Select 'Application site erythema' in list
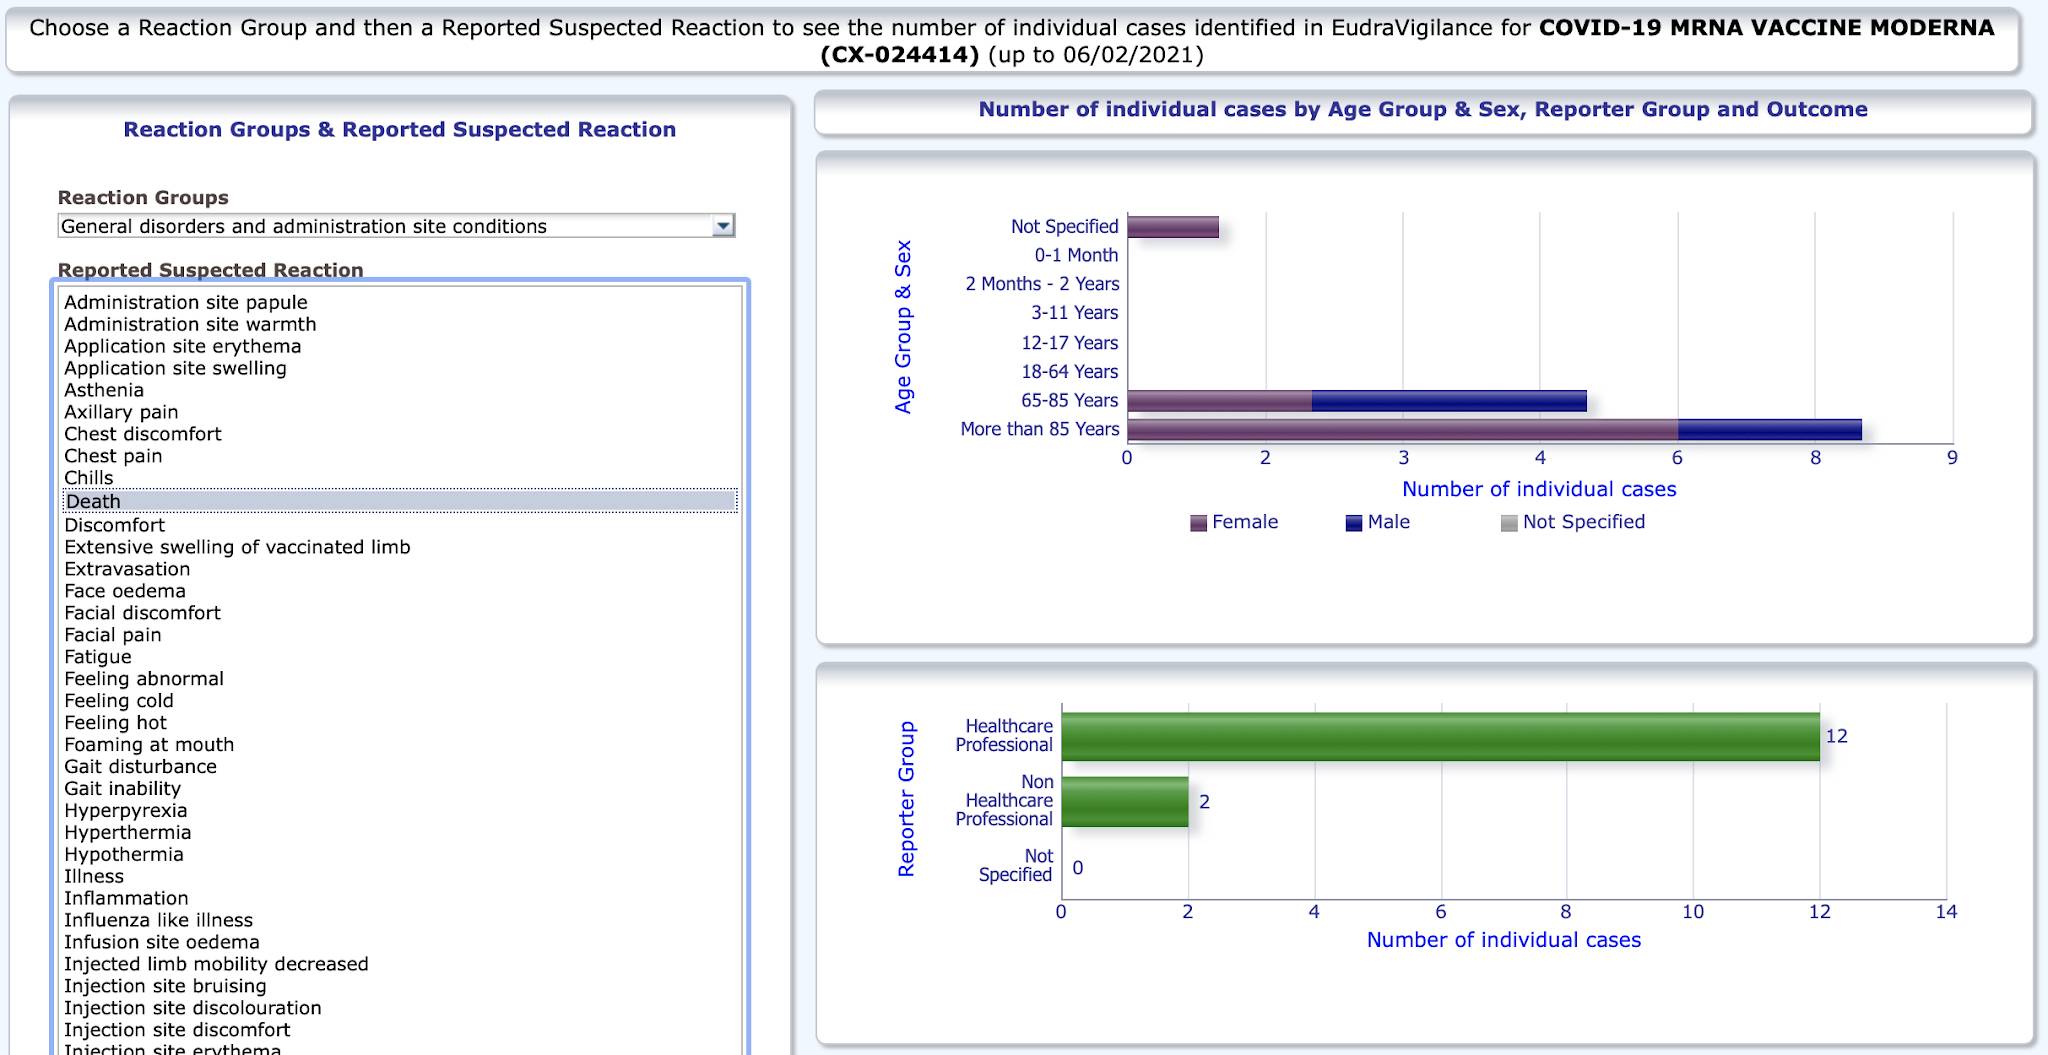This screenshot has width=2048, height=1055. tap(182, 346)
